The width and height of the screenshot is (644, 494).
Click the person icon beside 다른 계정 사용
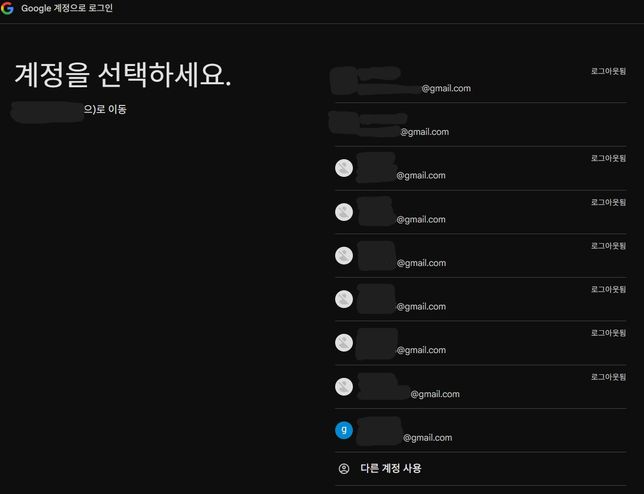point(344,469)
